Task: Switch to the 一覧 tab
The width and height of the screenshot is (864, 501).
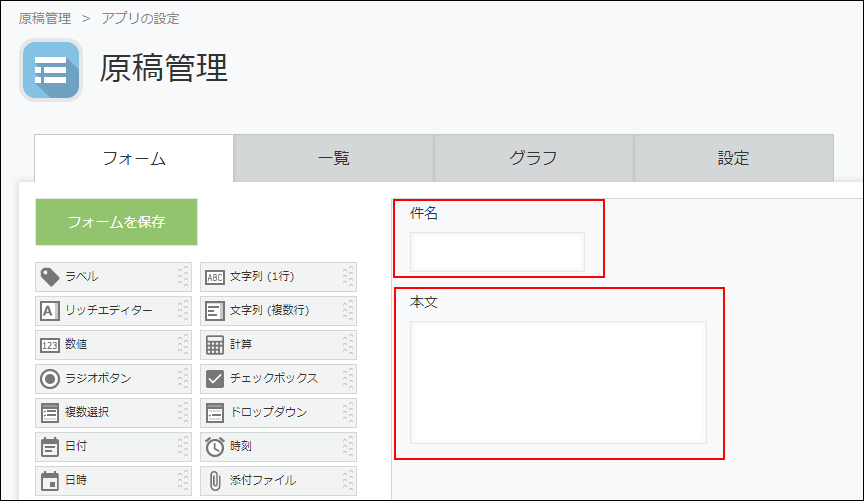Action: pos(333,158)
